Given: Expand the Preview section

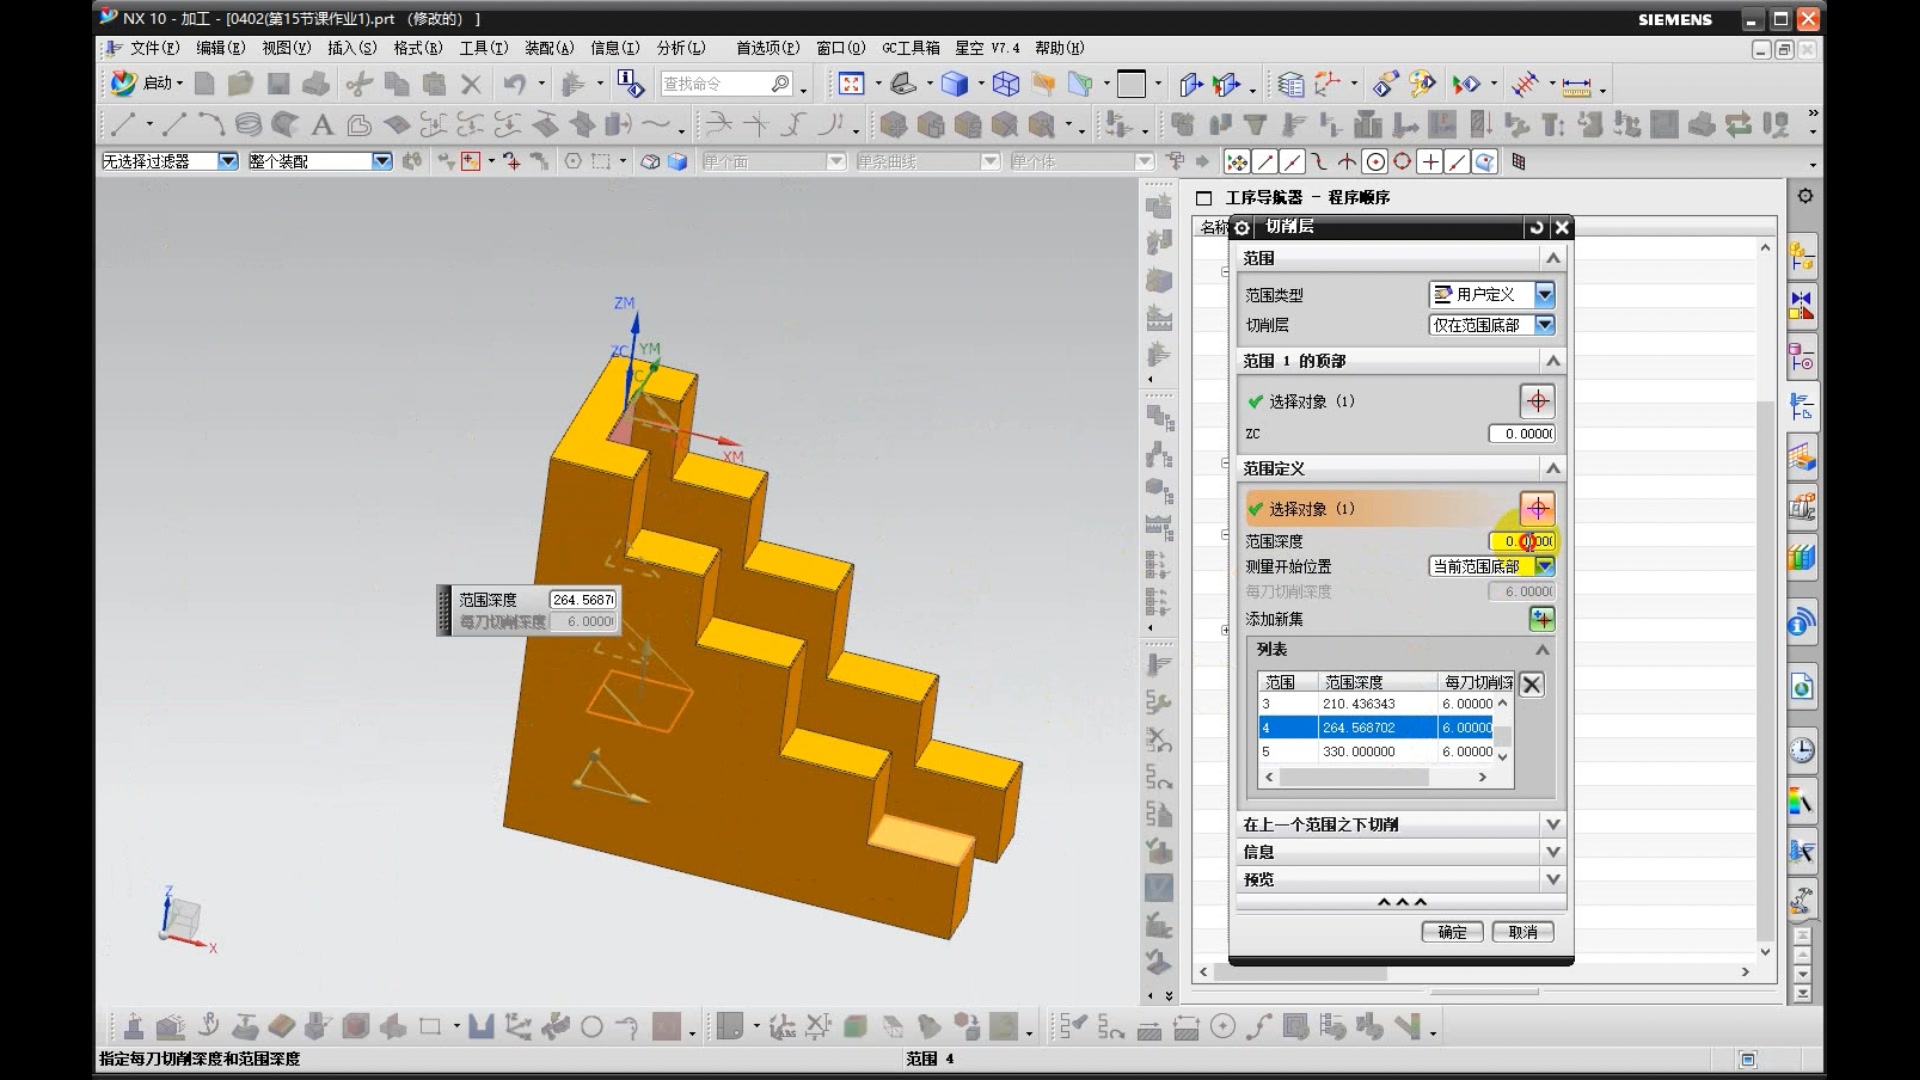Looking at the screenshot, I should [1552, 879].
